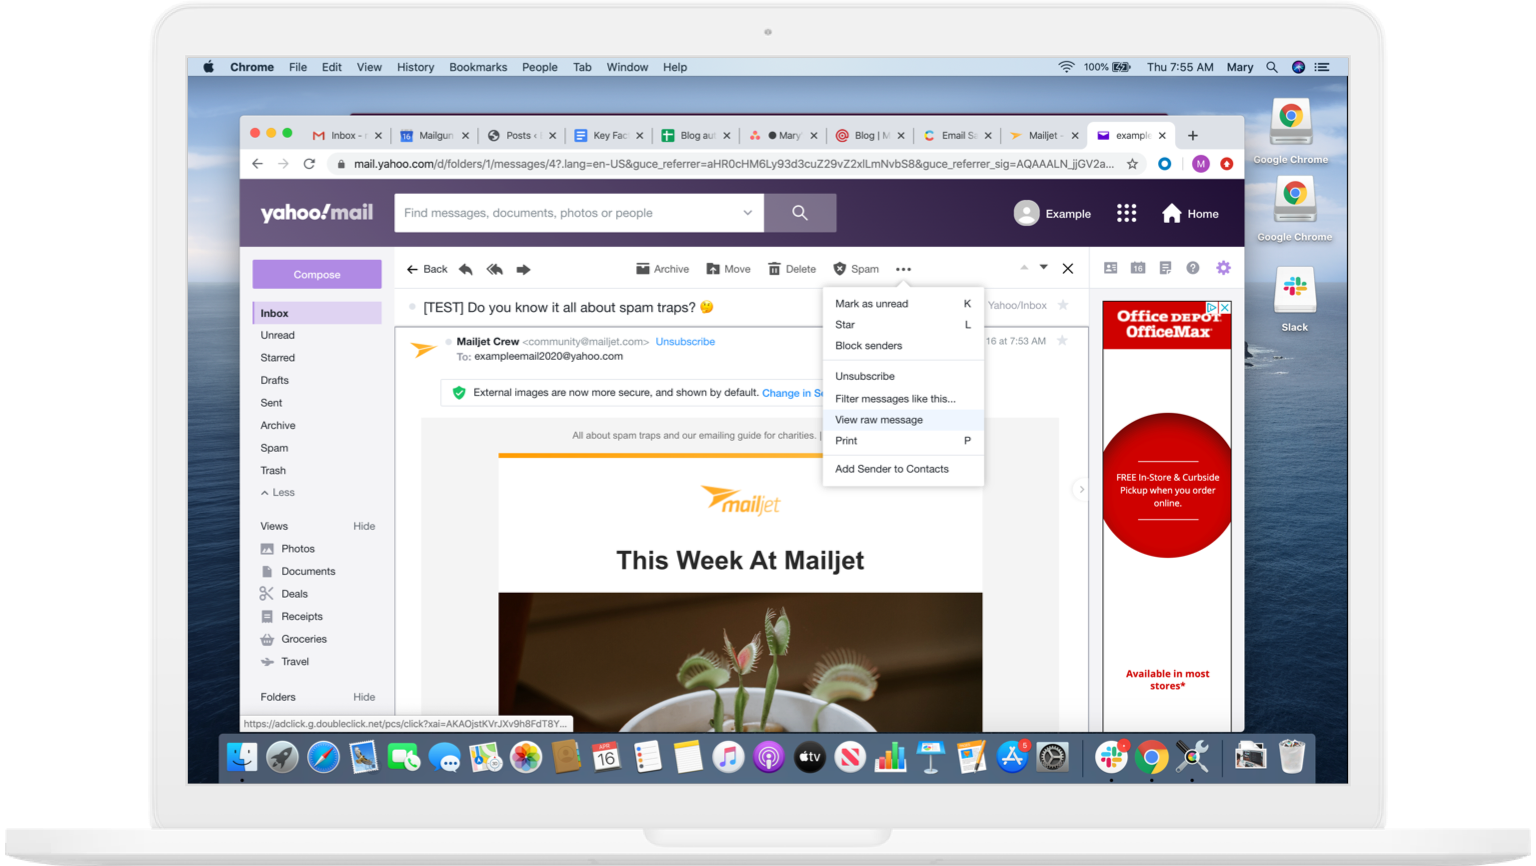Open a new Chrome tab
The width and height of the screenshot is (1536, 866).
[x=1192, y=135]
